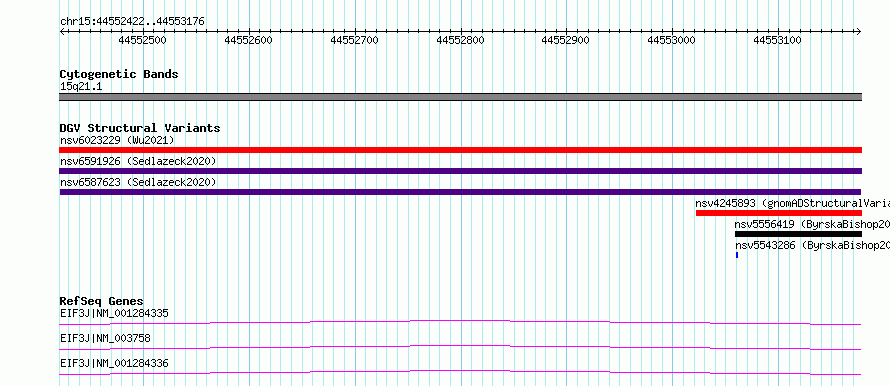Click the left arrowhead of the ruler
The height and width of the screenshot is (386, 890).
(62, 31)
